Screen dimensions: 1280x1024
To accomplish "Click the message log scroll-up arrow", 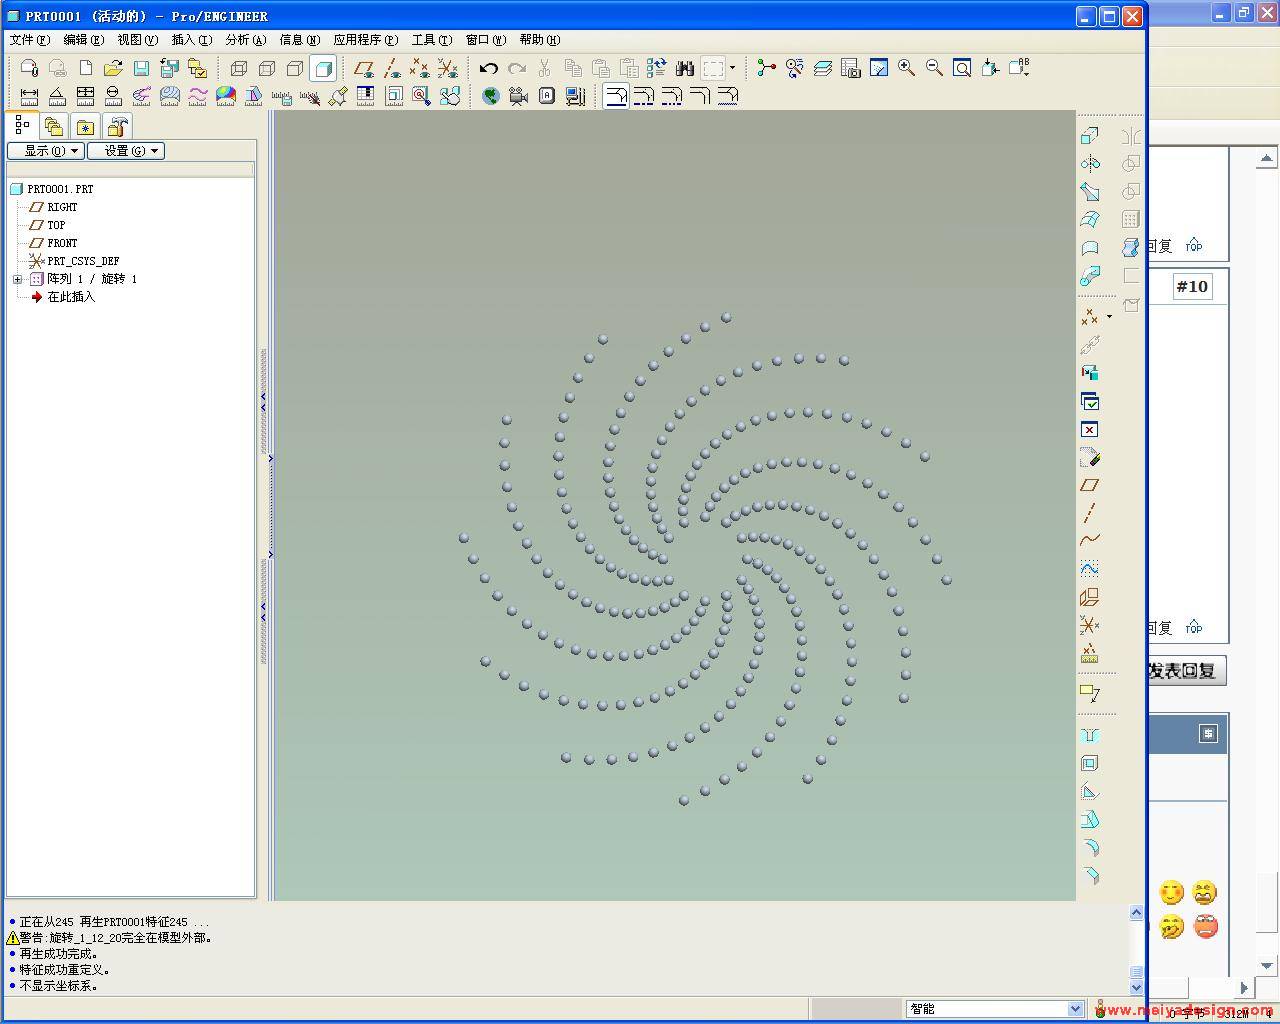I will (x=1136, y=913).
